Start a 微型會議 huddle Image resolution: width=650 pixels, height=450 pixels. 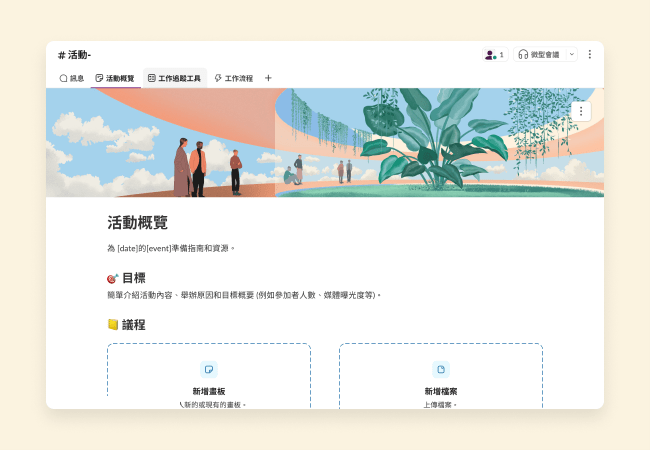pos(539,54)
